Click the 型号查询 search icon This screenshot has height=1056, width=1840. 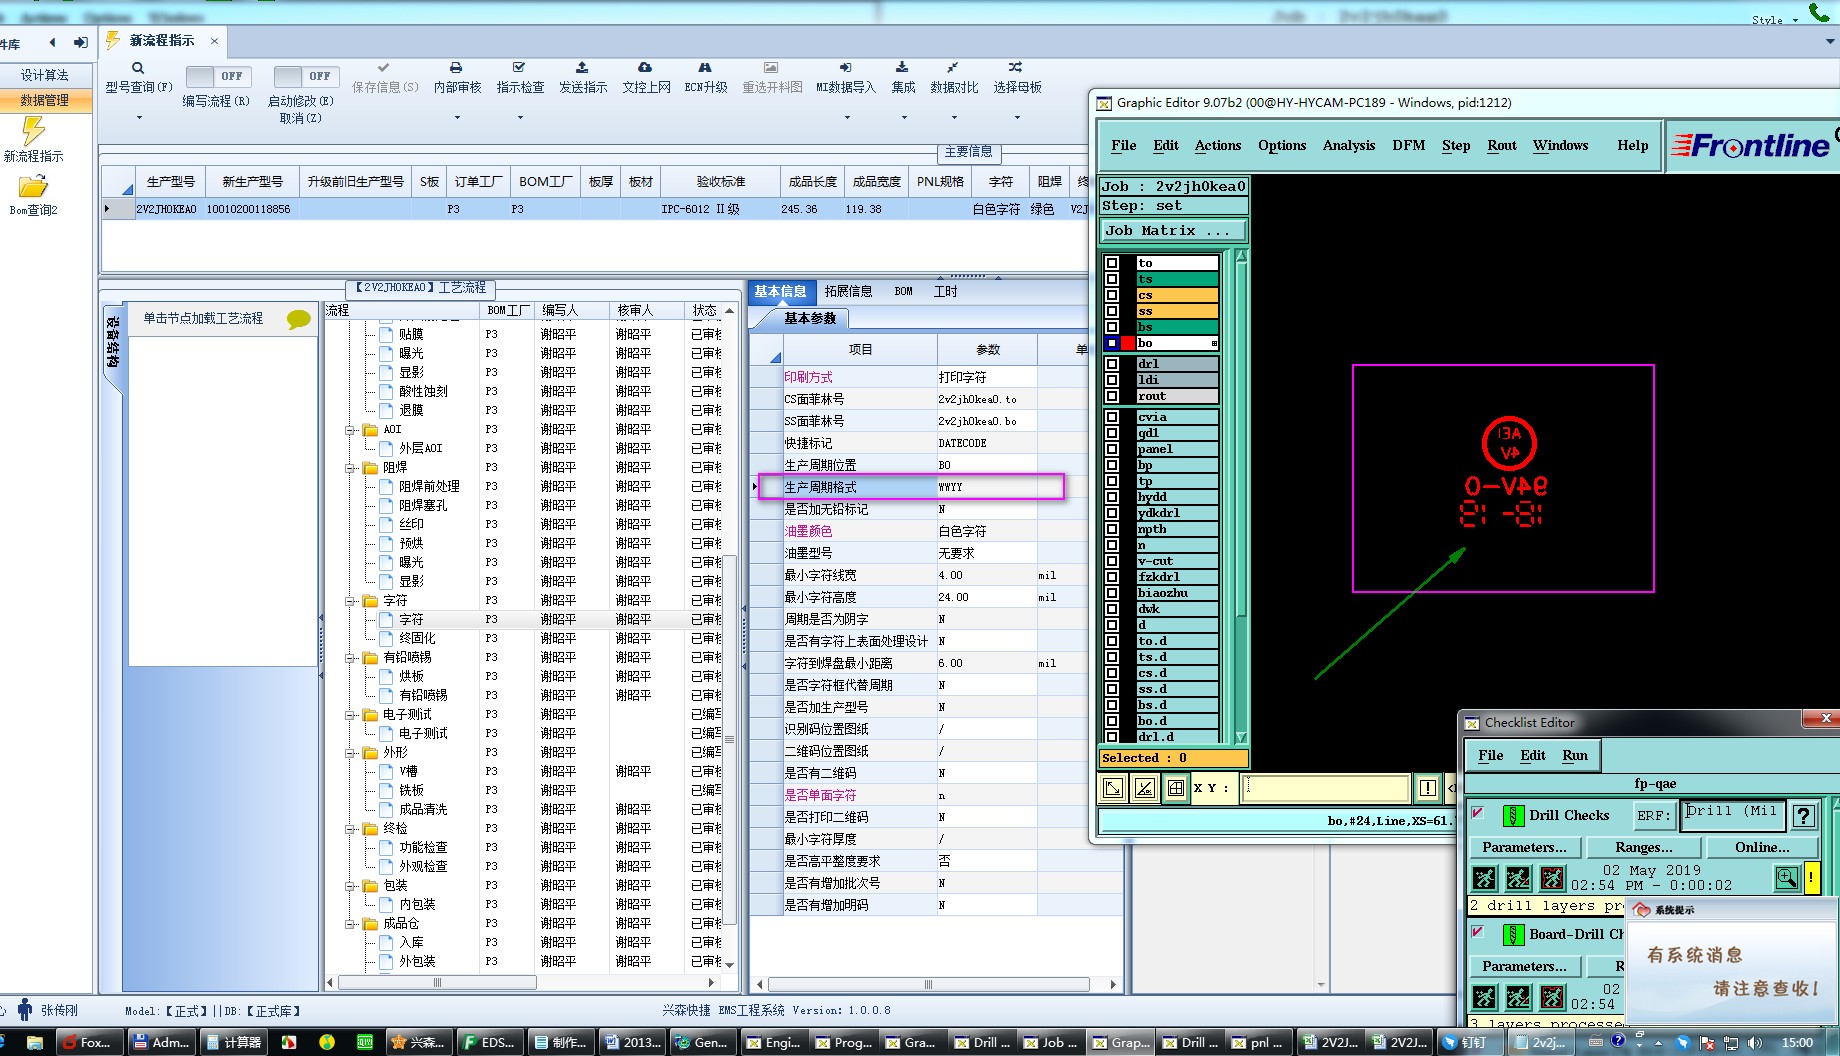point(138,68)
